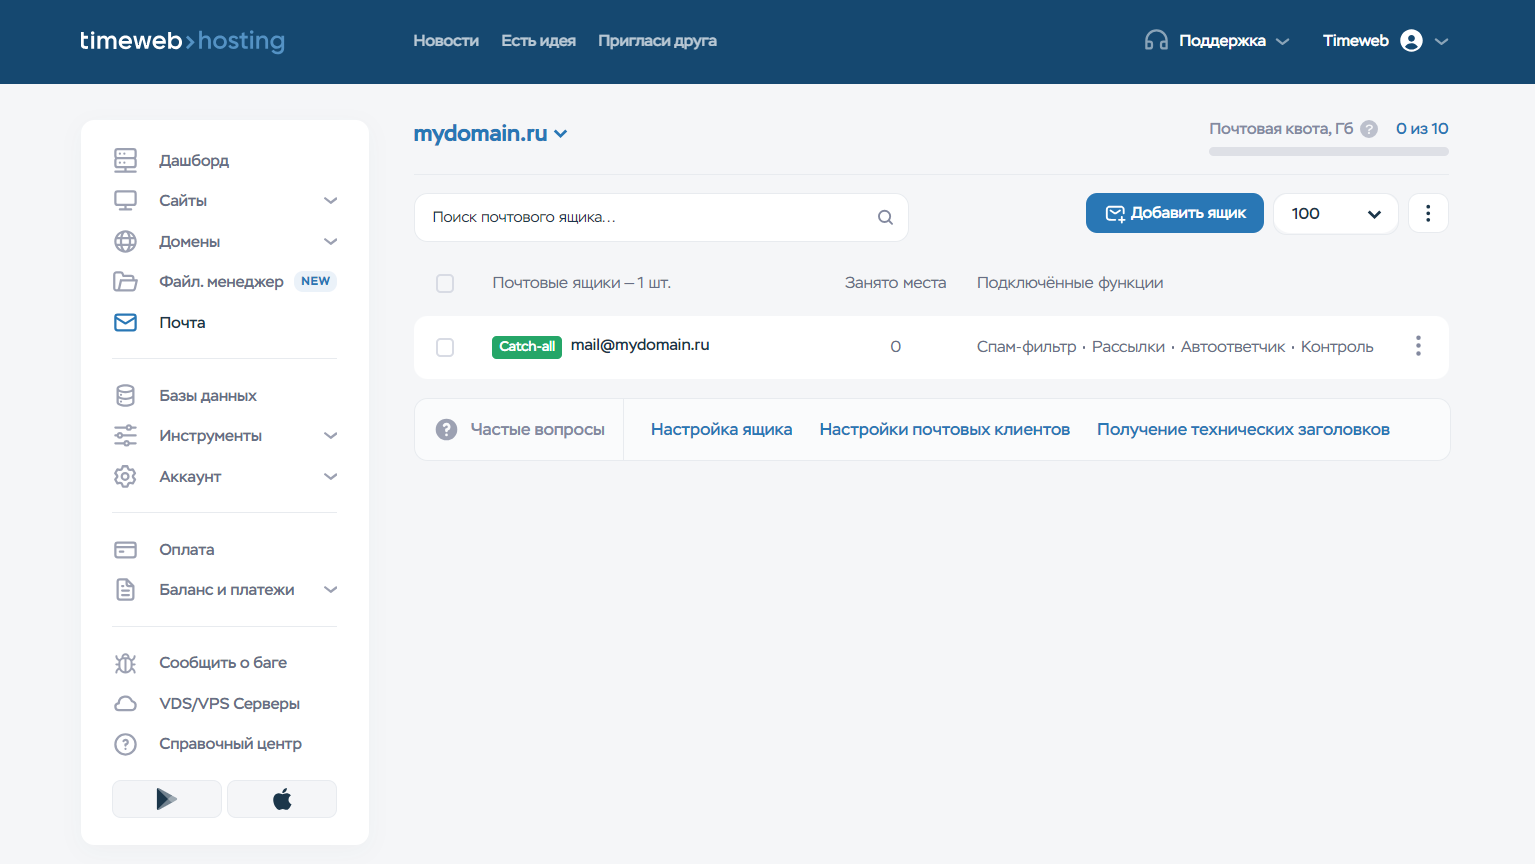Image resolution: width=1535 pixels, height=864 pixels.
Task: Click the File manager folder icon
Action: coord(125,281)
